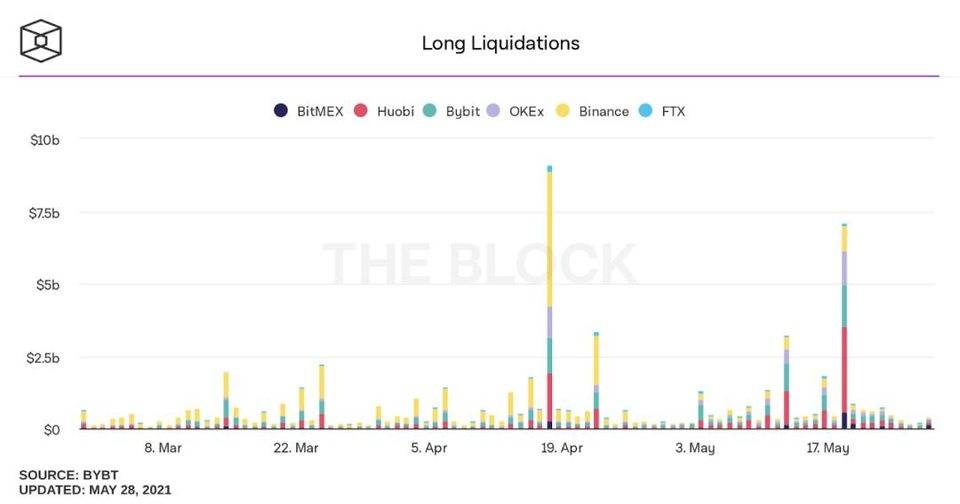Click the 5. Apr x-axis label

[429, 448]
